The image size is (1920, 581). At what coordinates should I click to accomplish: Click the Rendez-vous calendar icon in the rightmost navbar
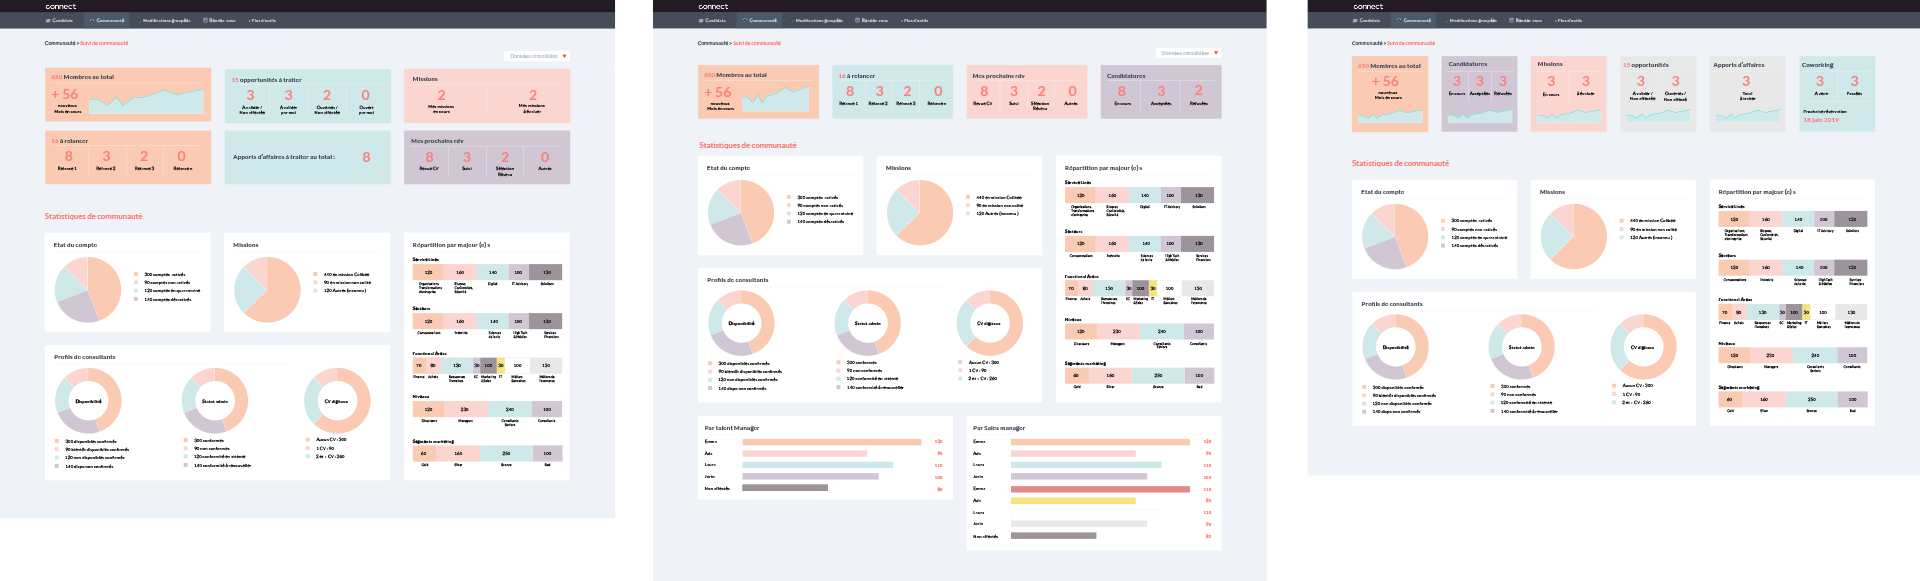click(x=1511, y=20)
